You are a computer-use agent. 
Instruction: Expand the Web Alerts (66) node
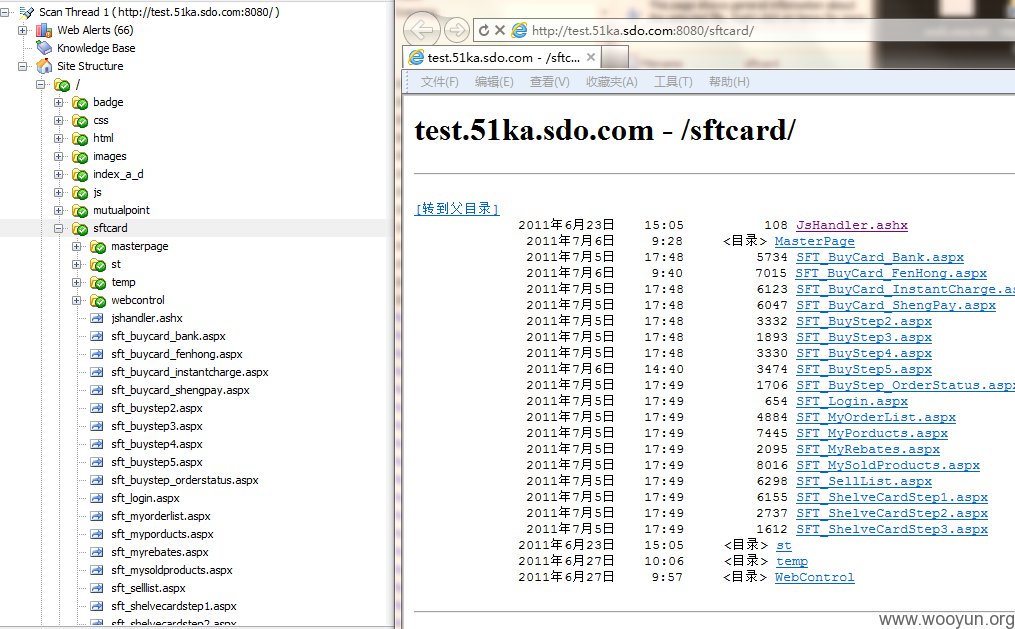(x=23, y=30)
